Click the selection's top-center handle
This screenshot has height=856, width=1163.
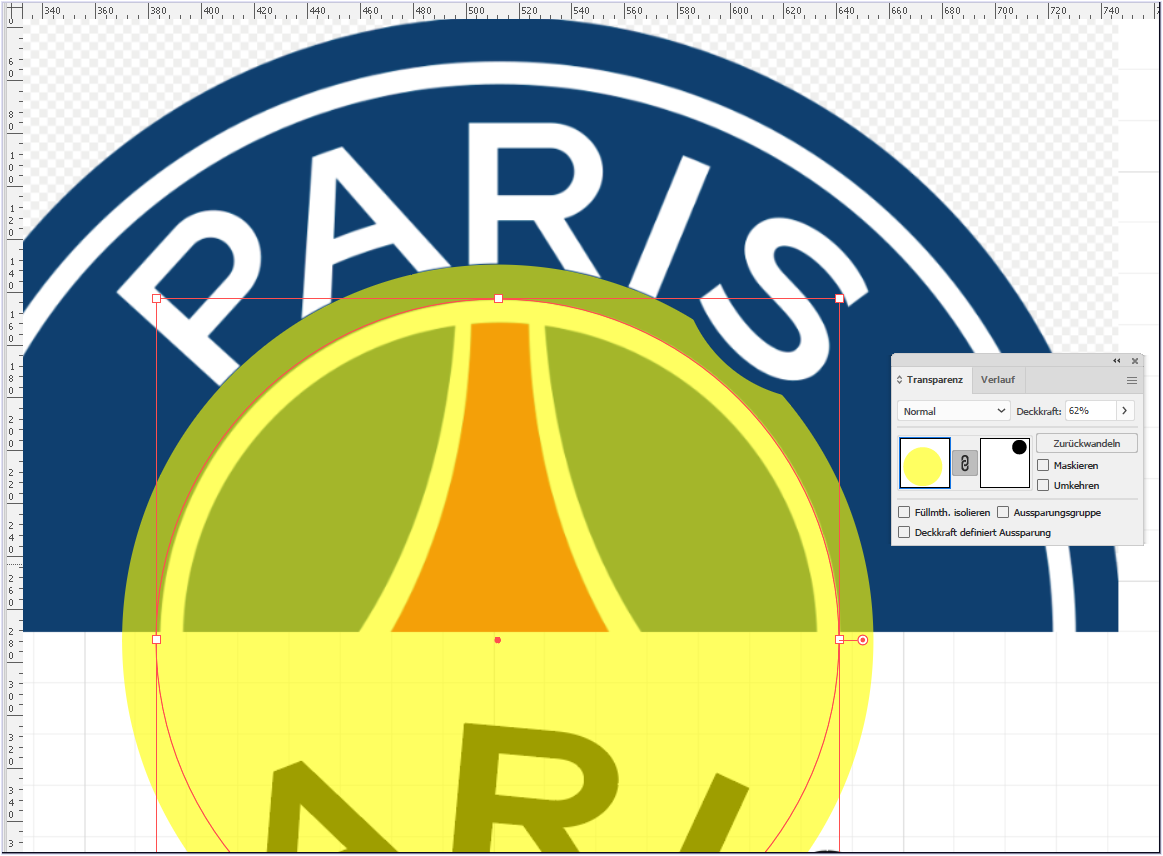(x=498, y=299)
